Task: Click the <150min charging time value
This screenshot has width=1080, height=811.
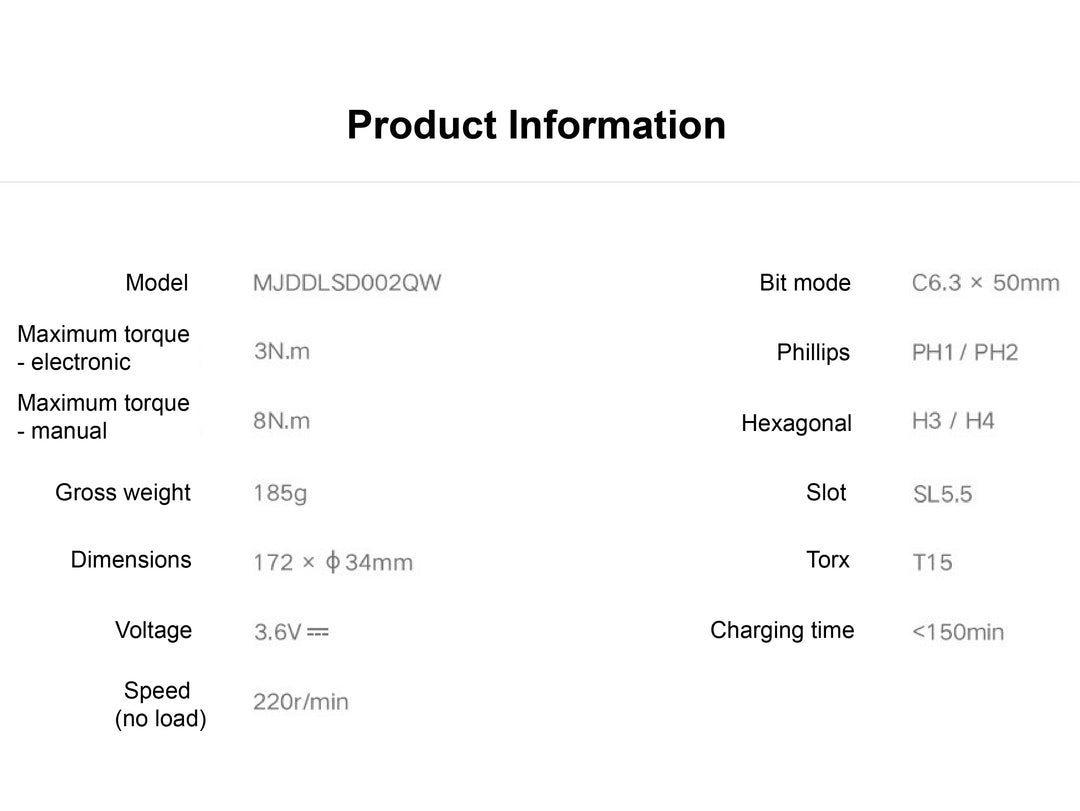Action: 958,632
